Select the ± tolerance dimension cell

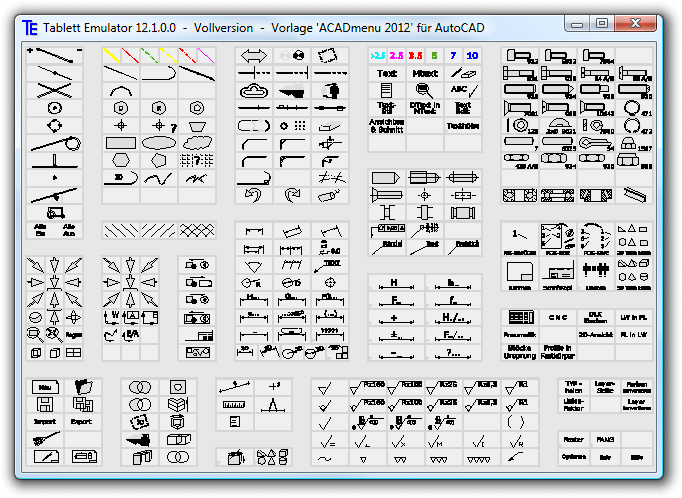[396, 335]
